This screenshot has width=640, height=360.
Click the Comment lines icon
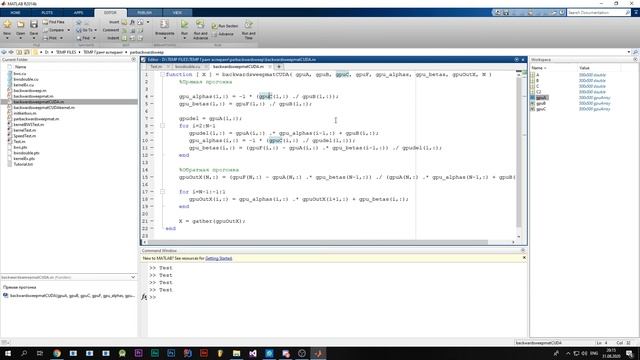coord(124,30)
